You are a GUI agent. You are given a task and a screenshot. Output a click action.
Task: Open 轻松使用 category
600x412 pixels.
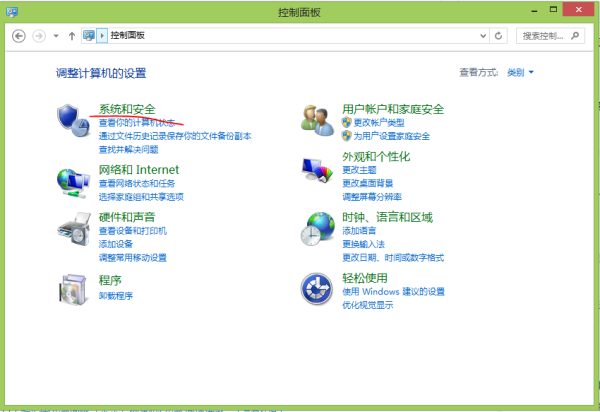[x=365, y=278]
